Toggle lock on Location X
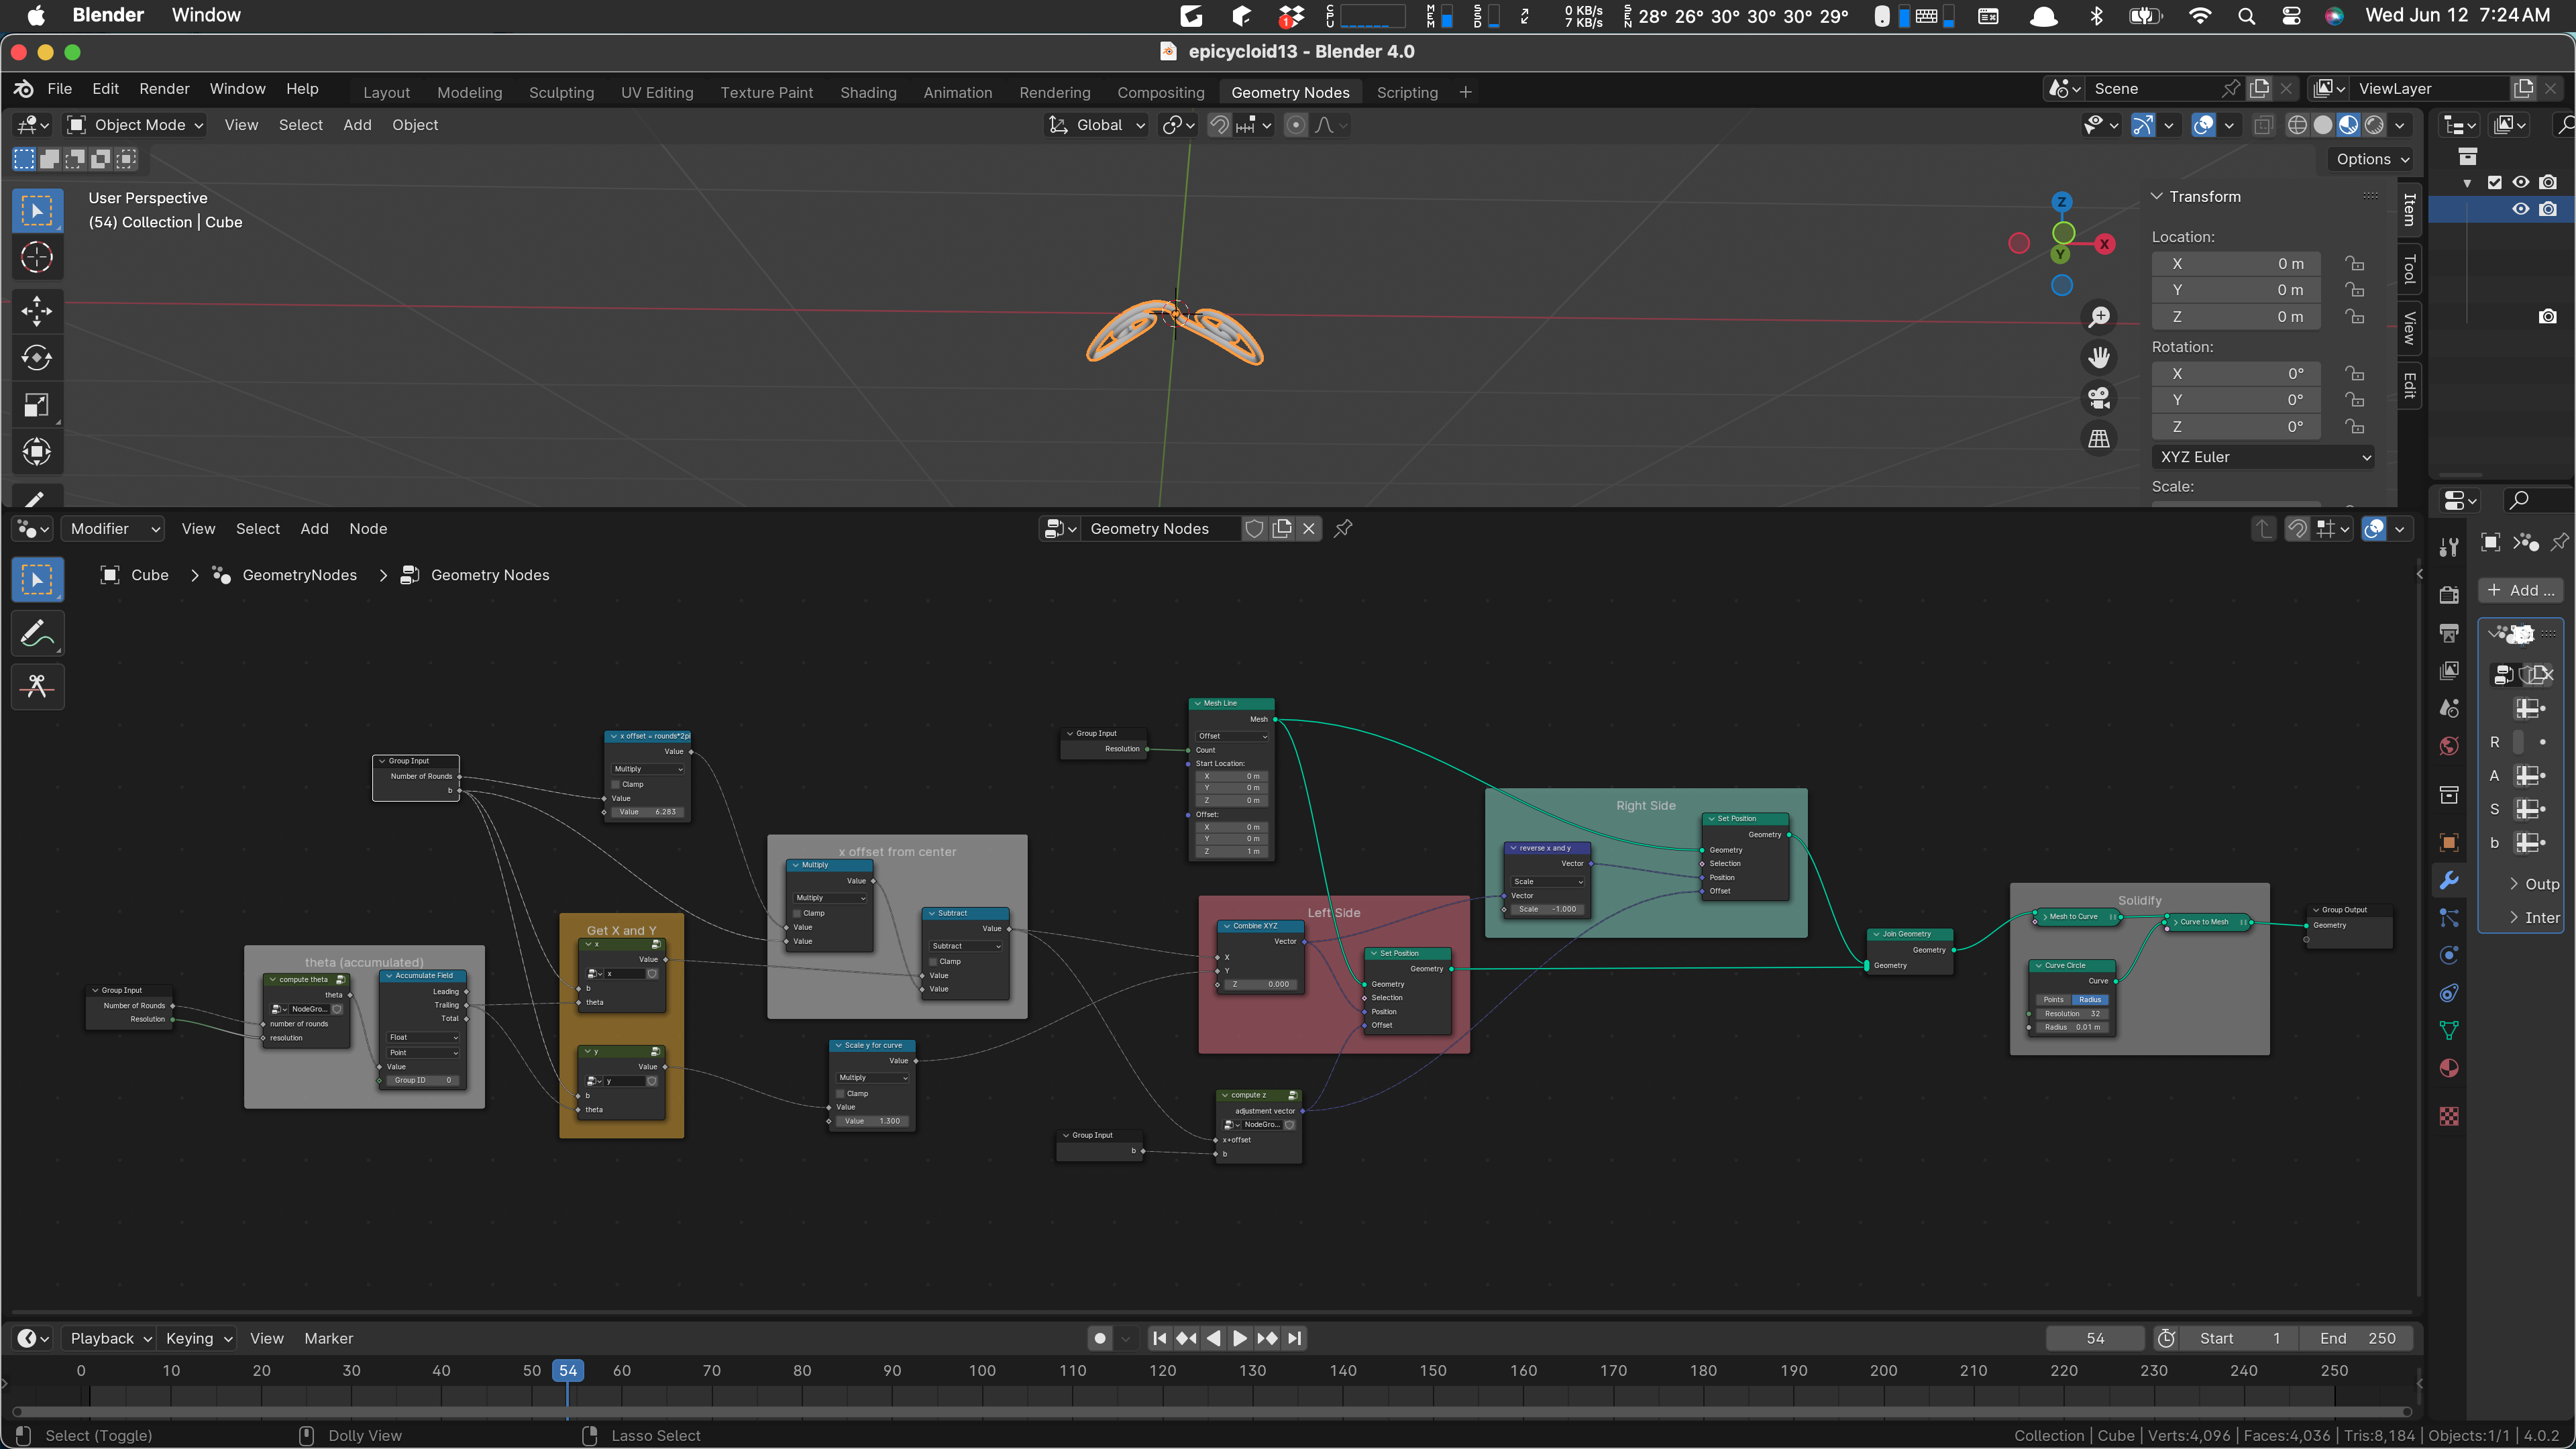The width and height of the screenshot is (2576, 1449). click(x=2356, y=264)
